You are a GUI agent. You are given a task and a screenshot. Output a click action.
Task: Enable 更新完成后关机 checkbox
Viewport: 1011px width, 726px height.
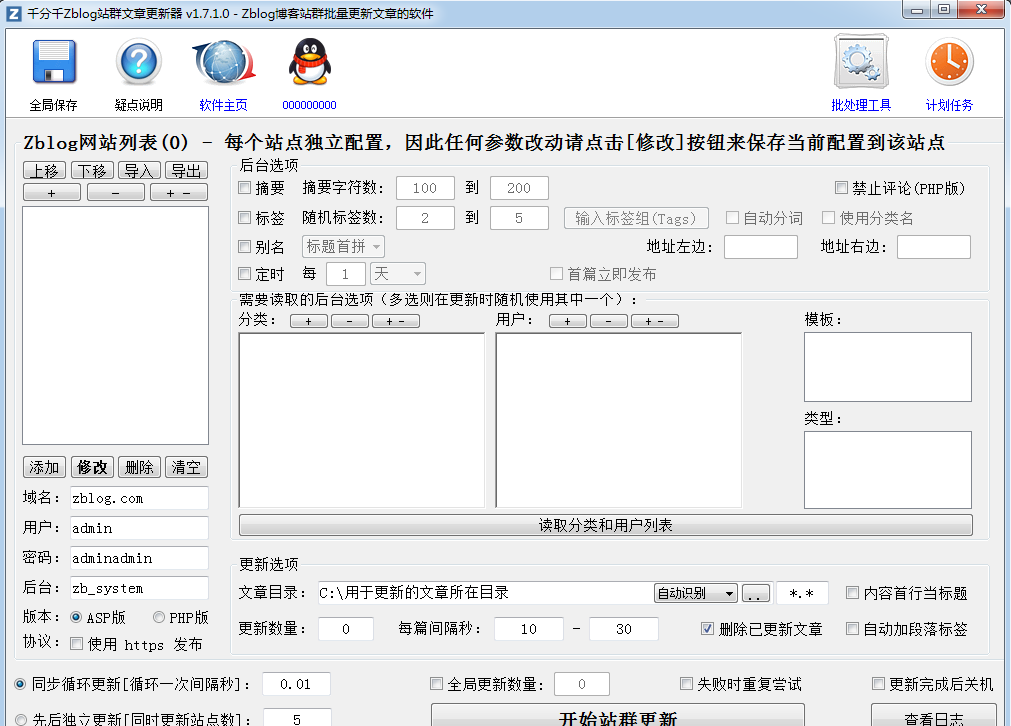(878, 683)
